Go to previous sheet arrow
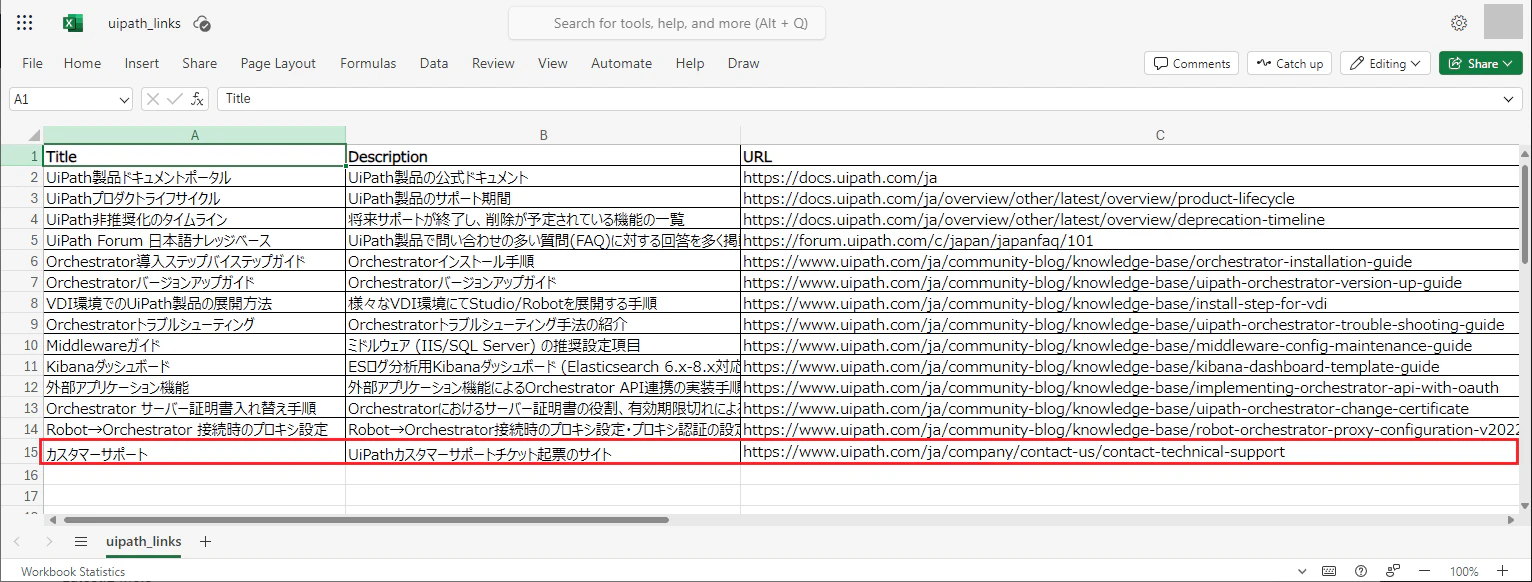Viewport: 1532px width, 582px height. [17, 541]
